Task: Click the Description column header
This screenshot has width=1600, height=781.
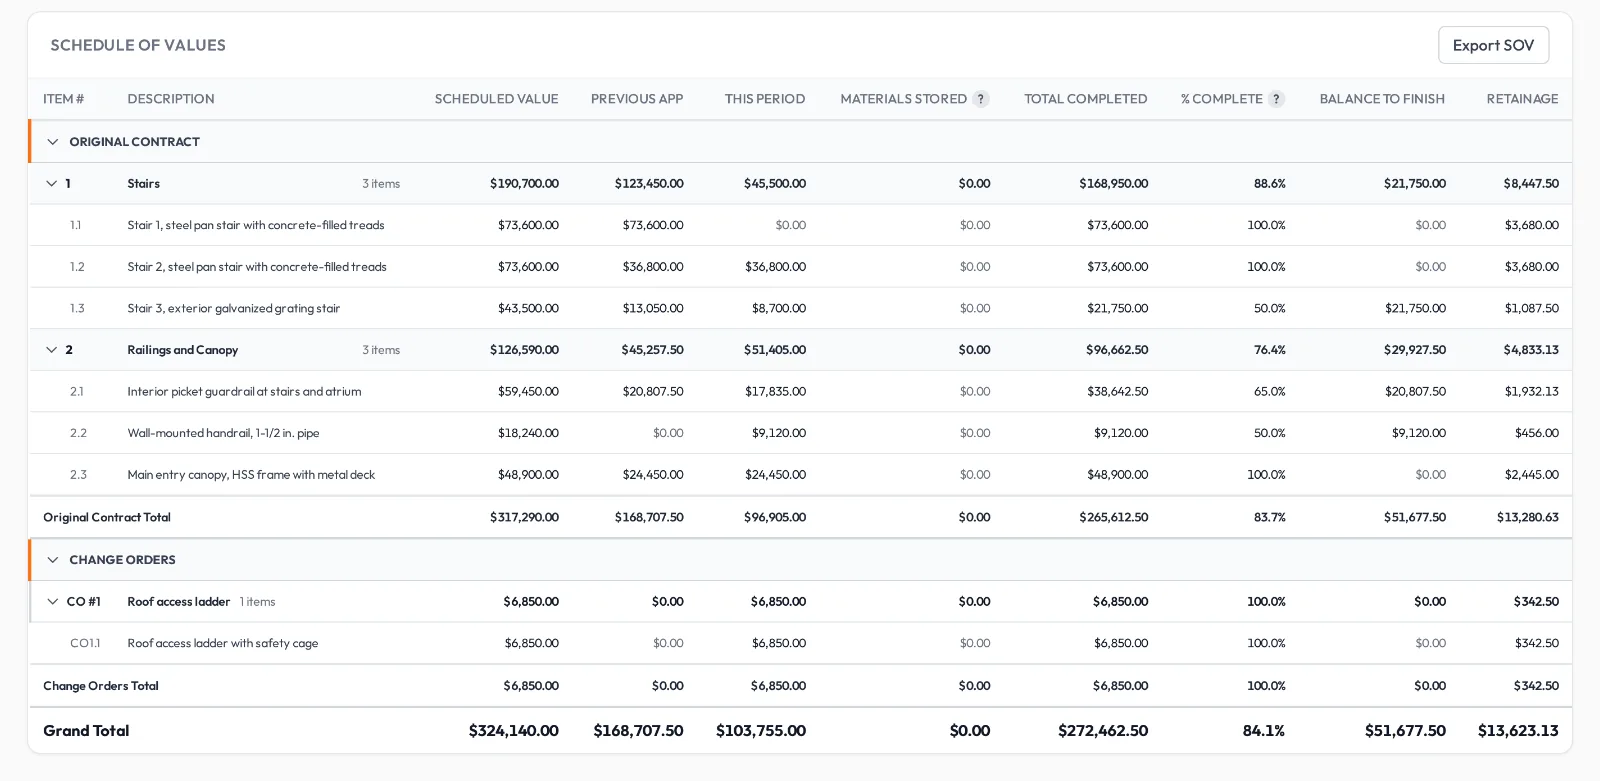Action: point(171,99)
